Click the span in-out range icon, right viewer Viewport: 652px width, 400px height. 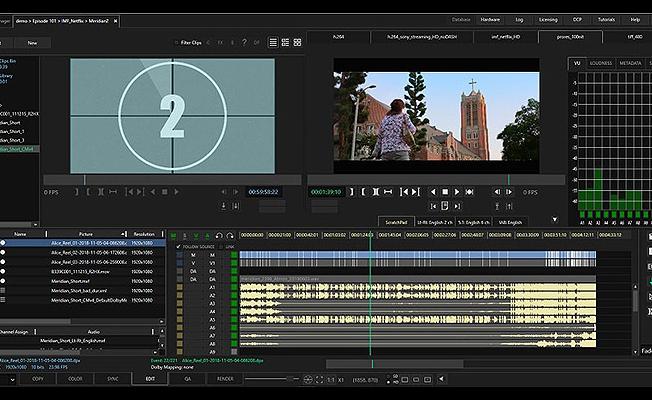coord(388,192)
